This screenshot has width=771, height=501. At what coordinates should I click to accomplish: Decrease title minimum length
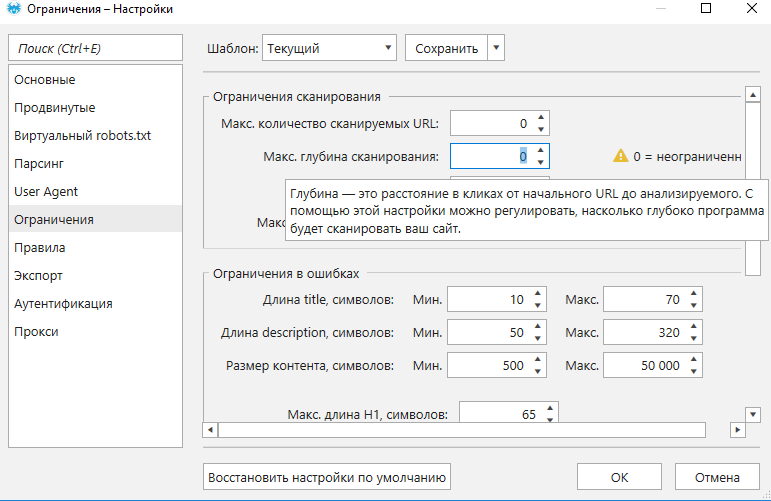click(538, 305)
